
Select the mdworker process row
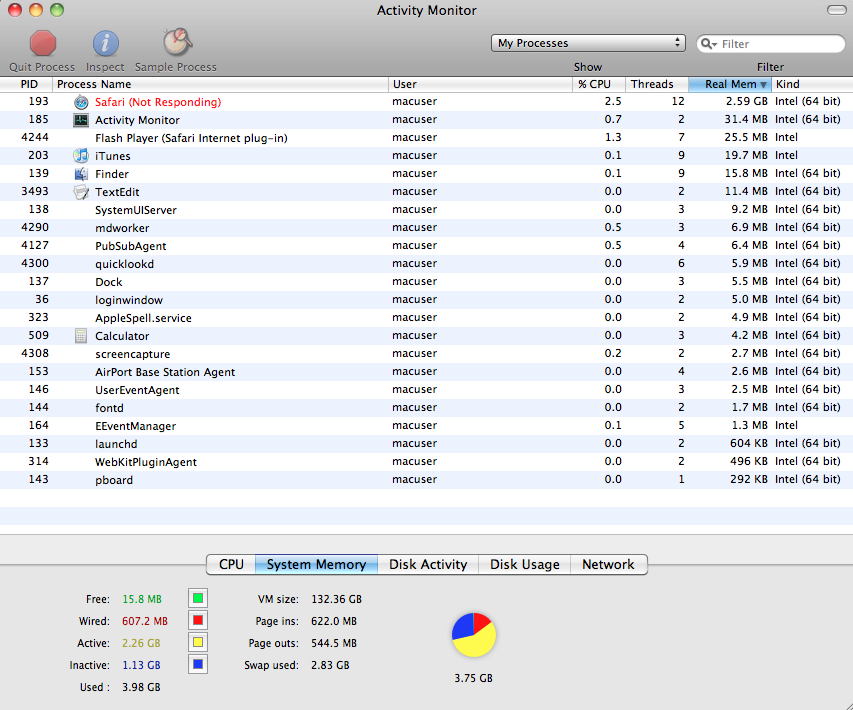pyautogui.click(x=426, y=228)
